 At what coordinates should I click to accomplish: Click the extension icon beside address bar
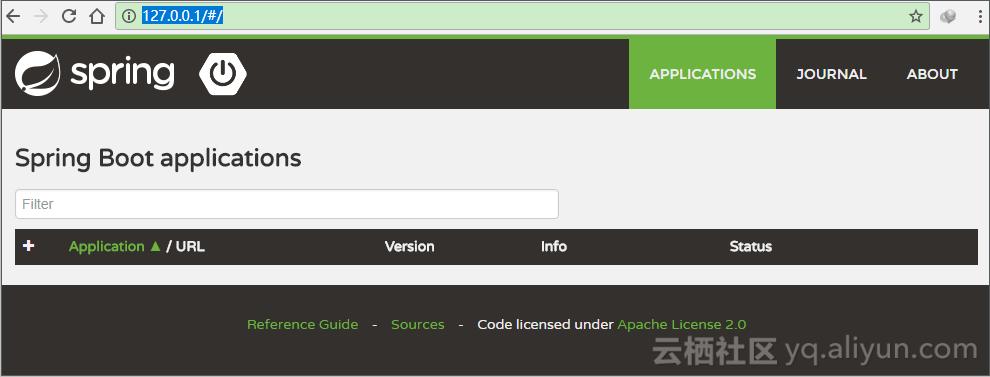click(x=948, y=17)
